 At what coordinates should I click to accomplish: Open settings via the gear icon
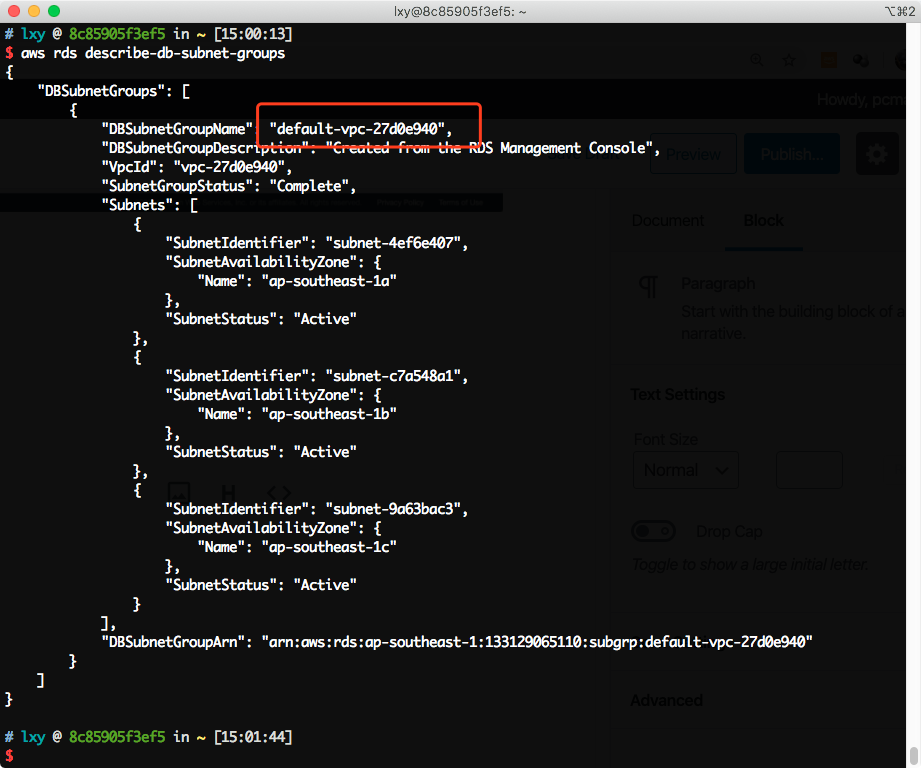(877, 155)
